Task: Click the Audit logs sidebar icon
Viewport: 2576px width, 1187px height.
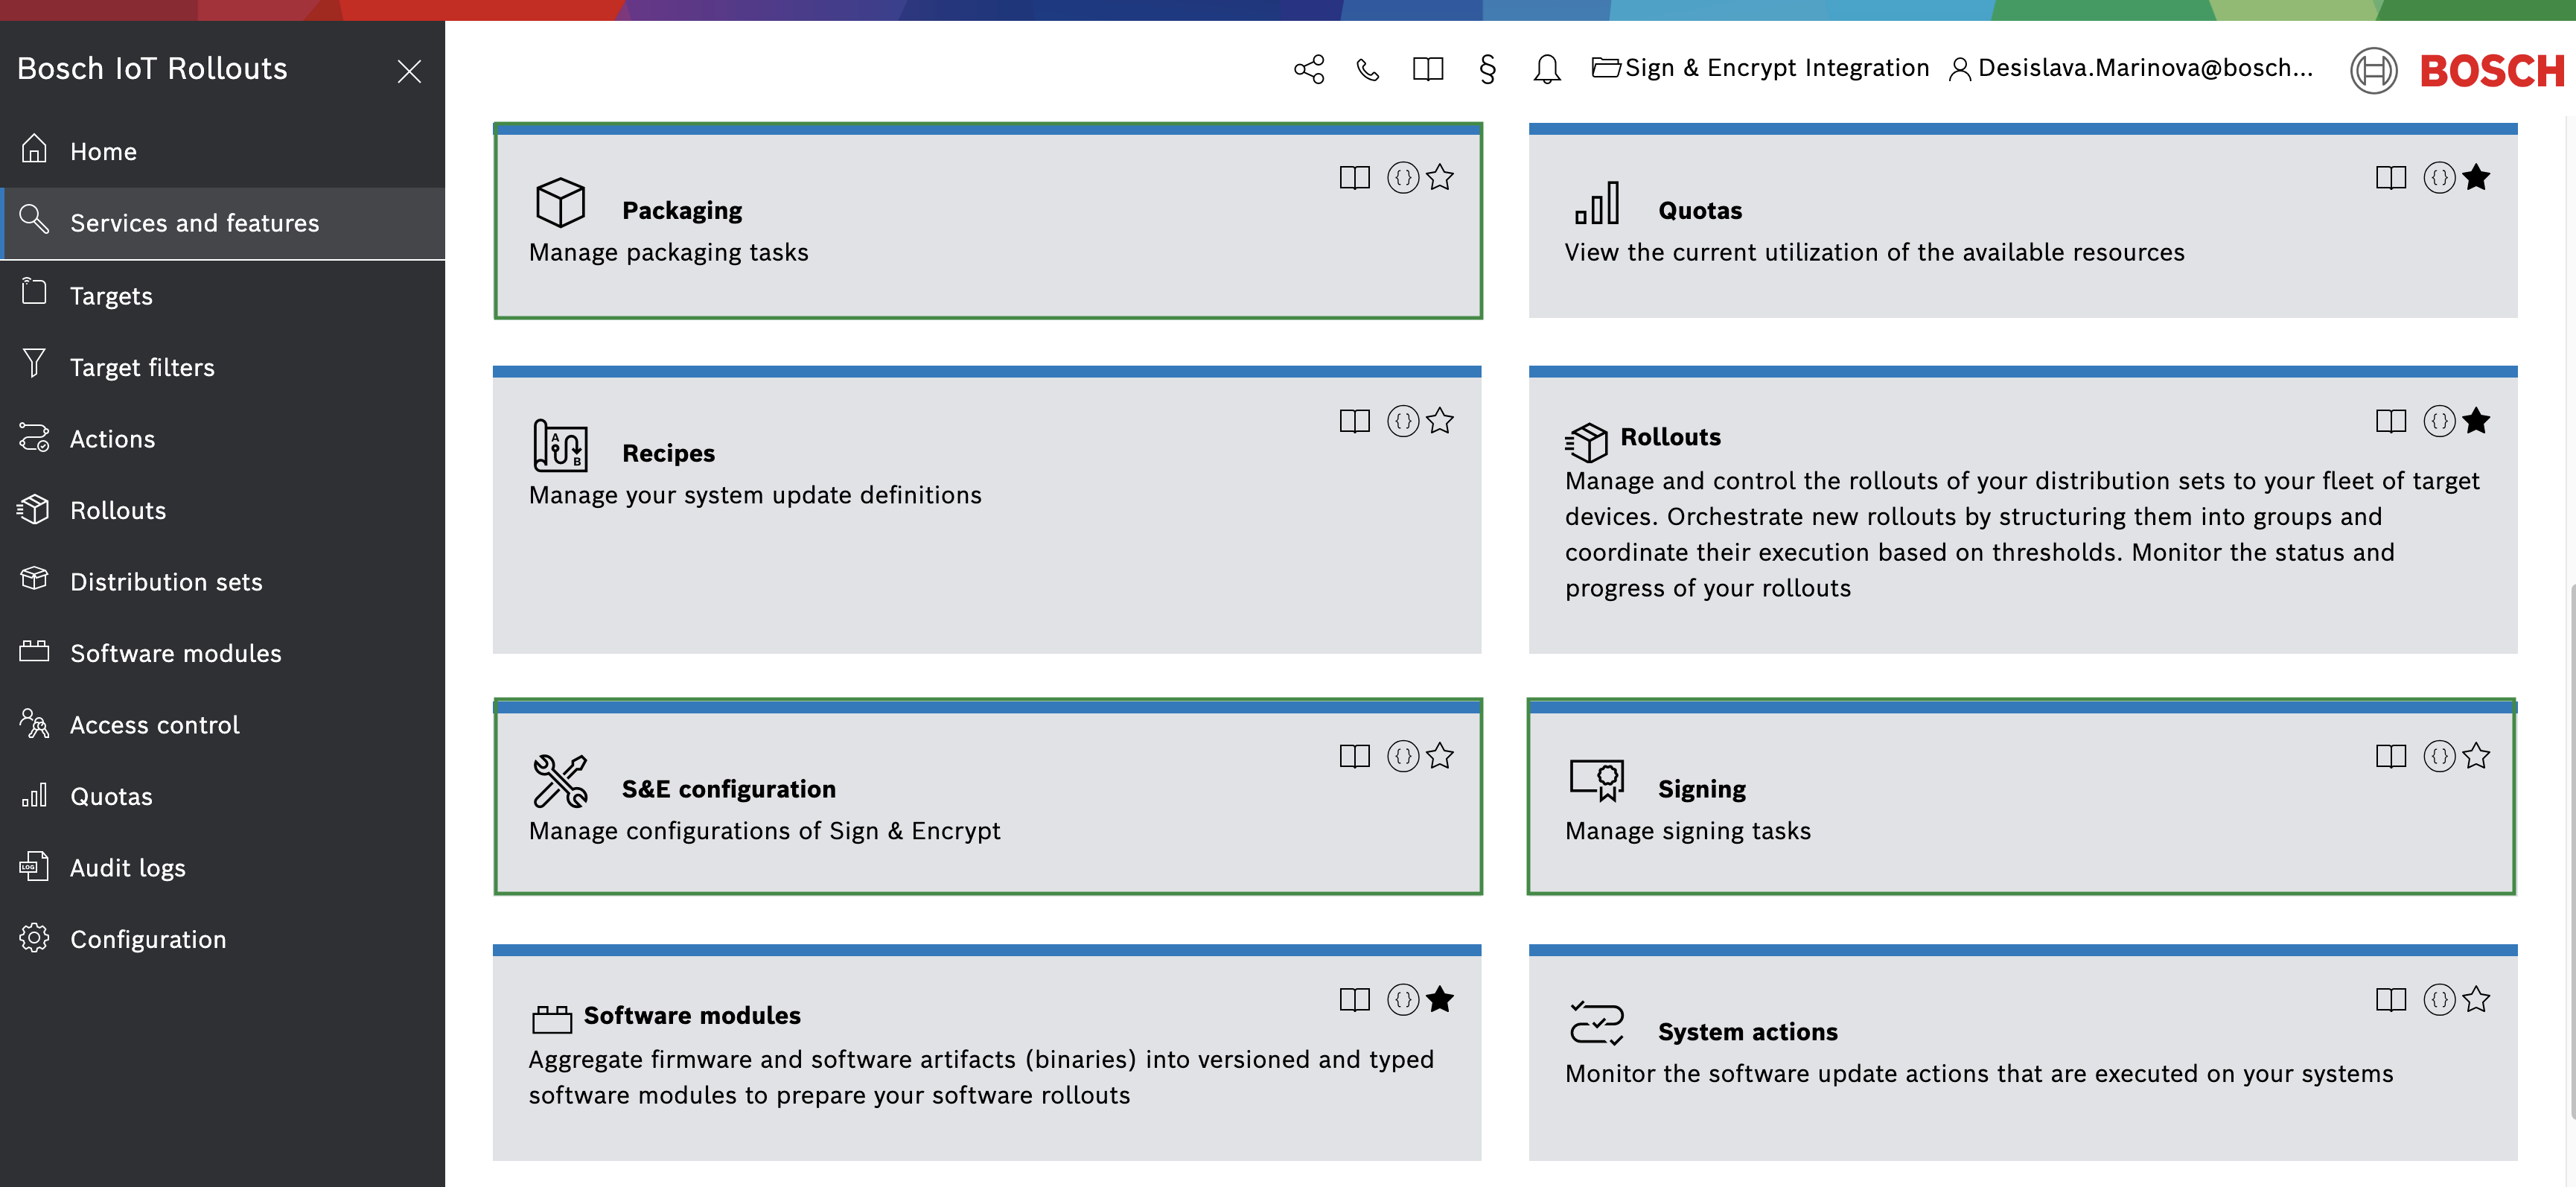Action: click(x=34, y=866)
